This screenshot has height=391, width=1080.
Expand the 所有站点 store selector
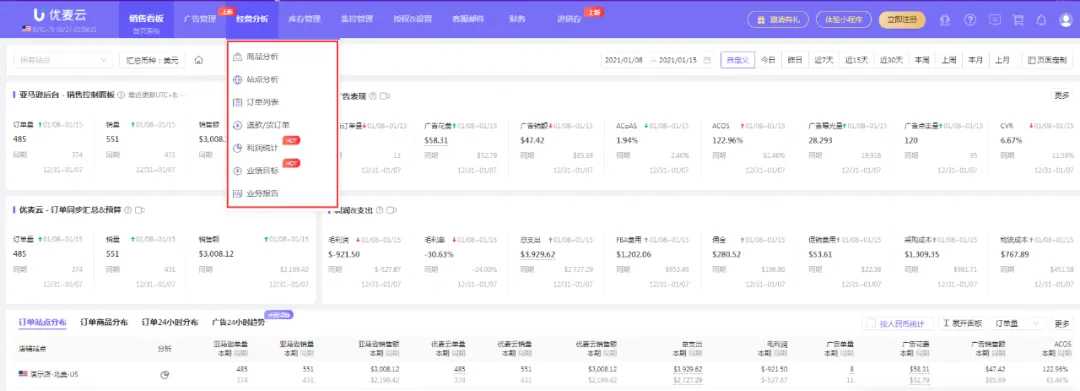[x=63, y=60]
